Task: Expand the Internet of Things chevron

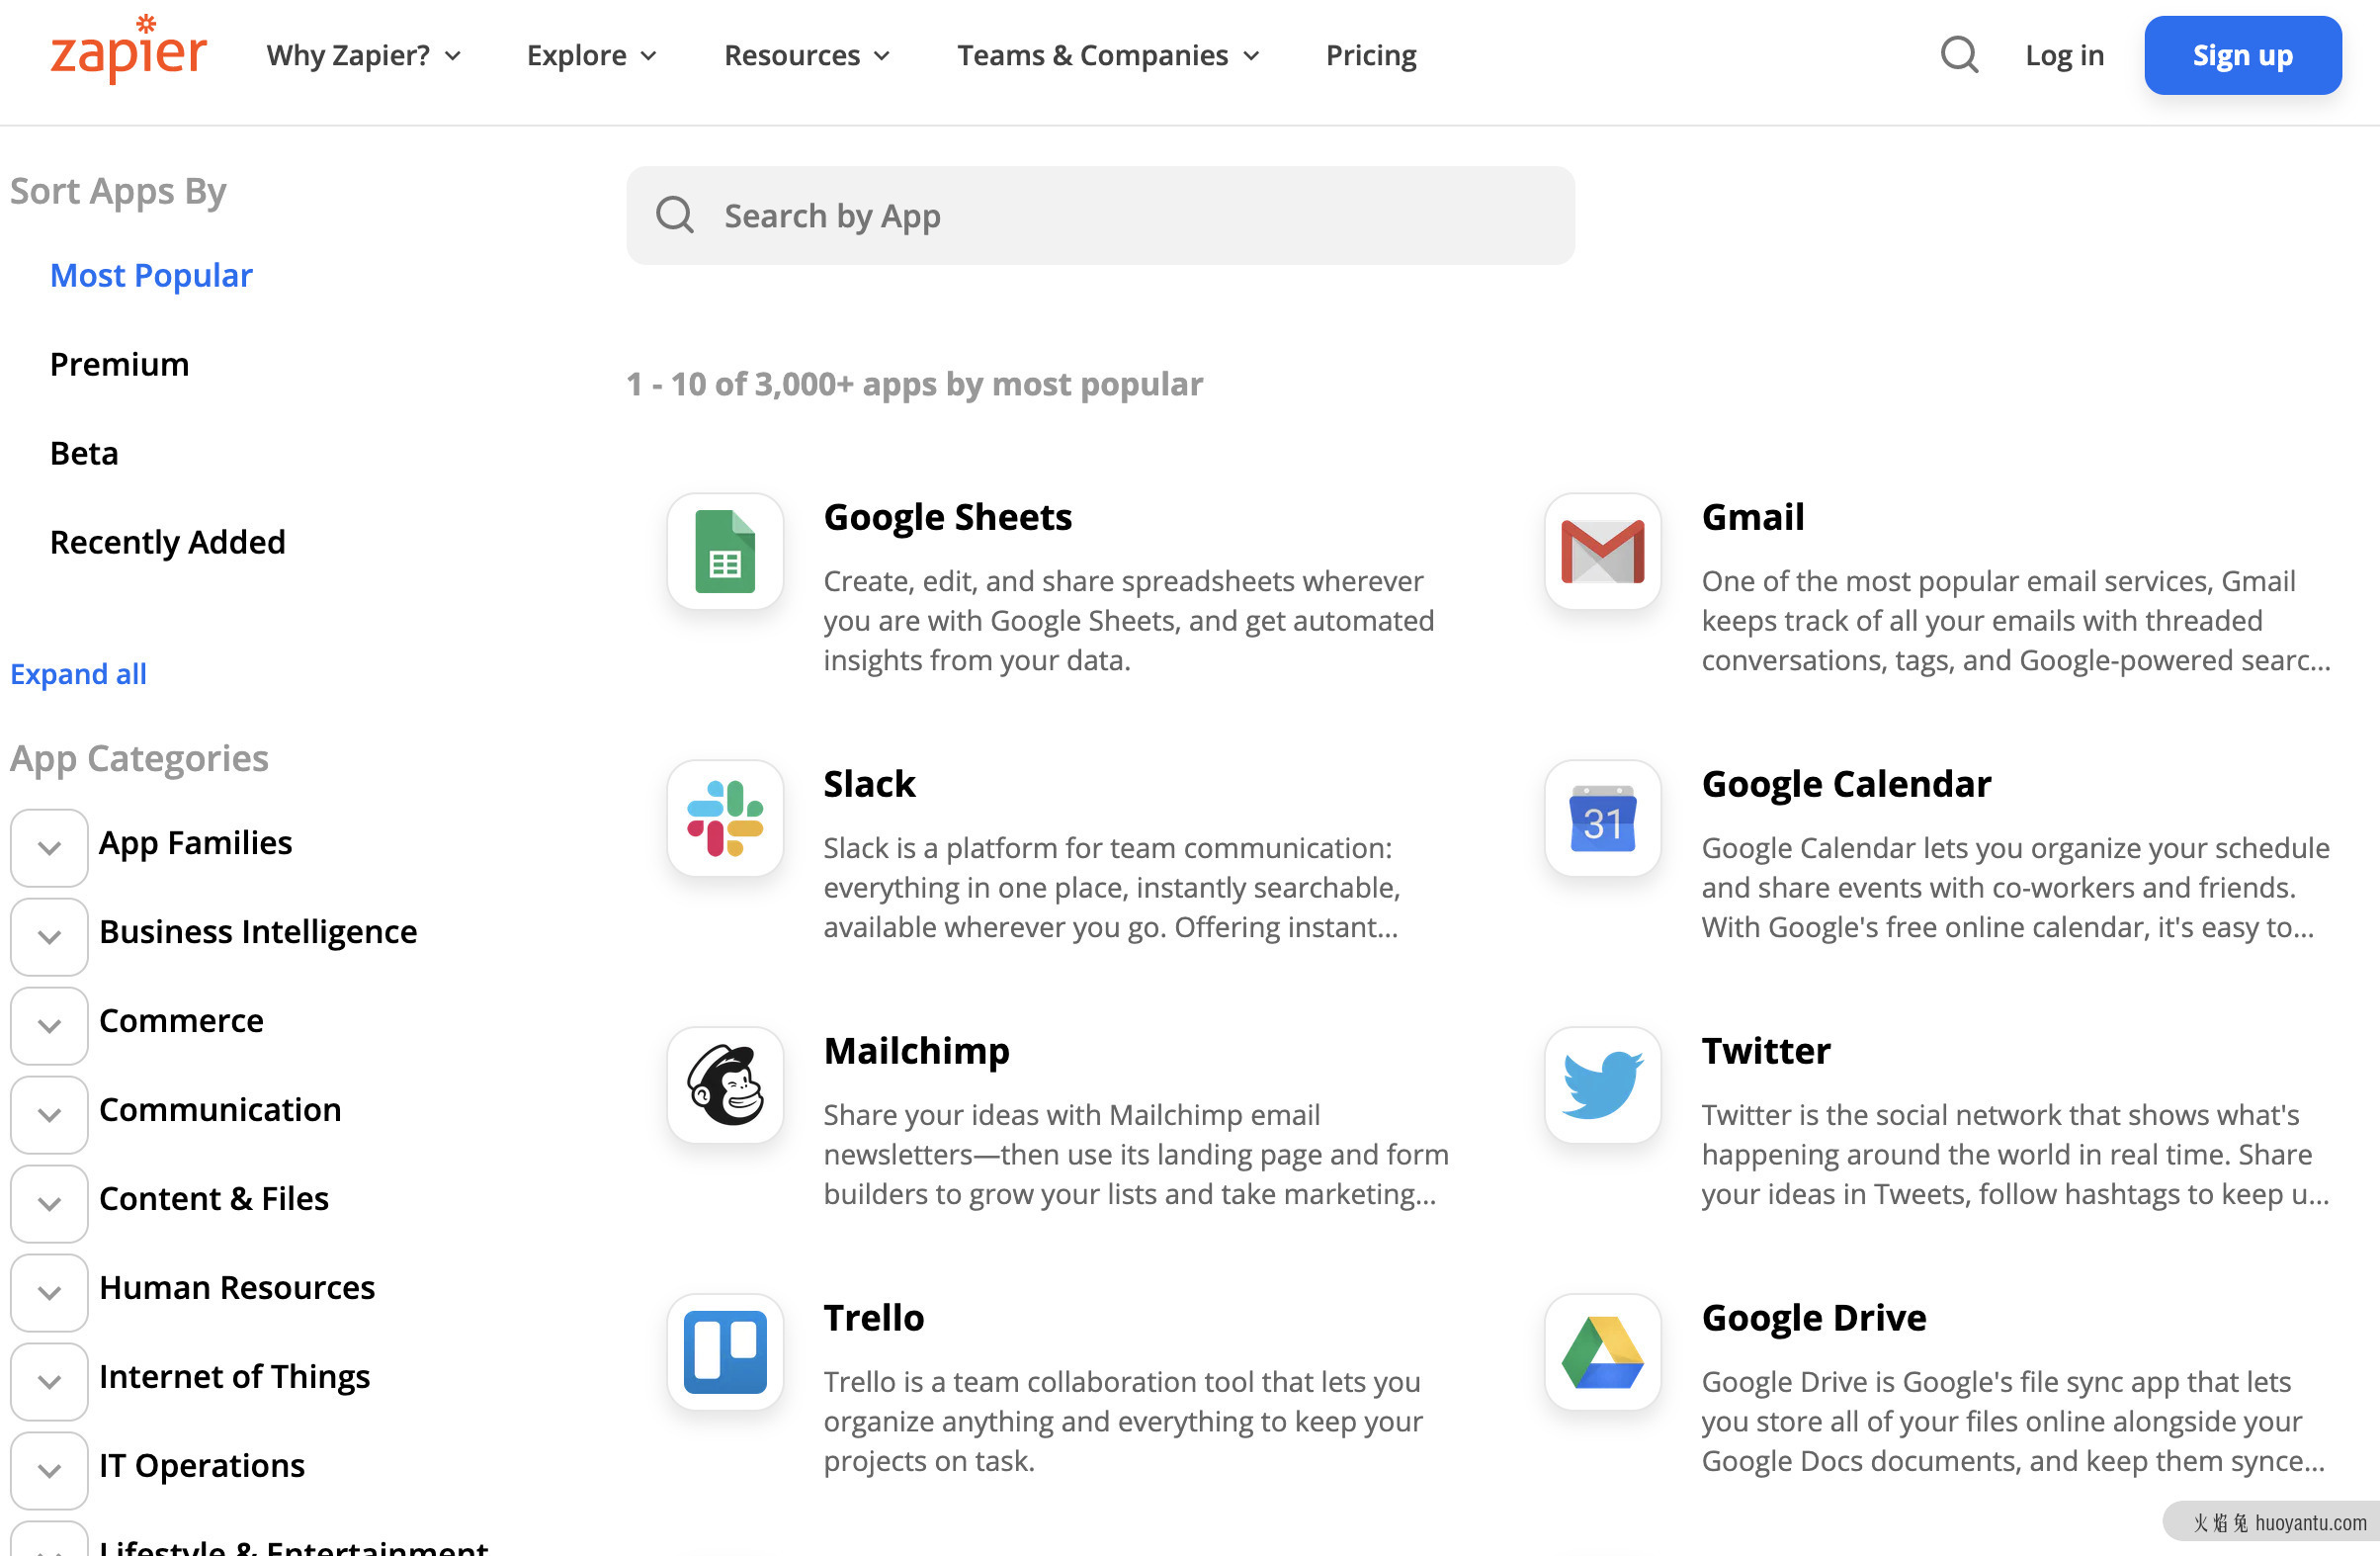Action: click(49, 1382)
